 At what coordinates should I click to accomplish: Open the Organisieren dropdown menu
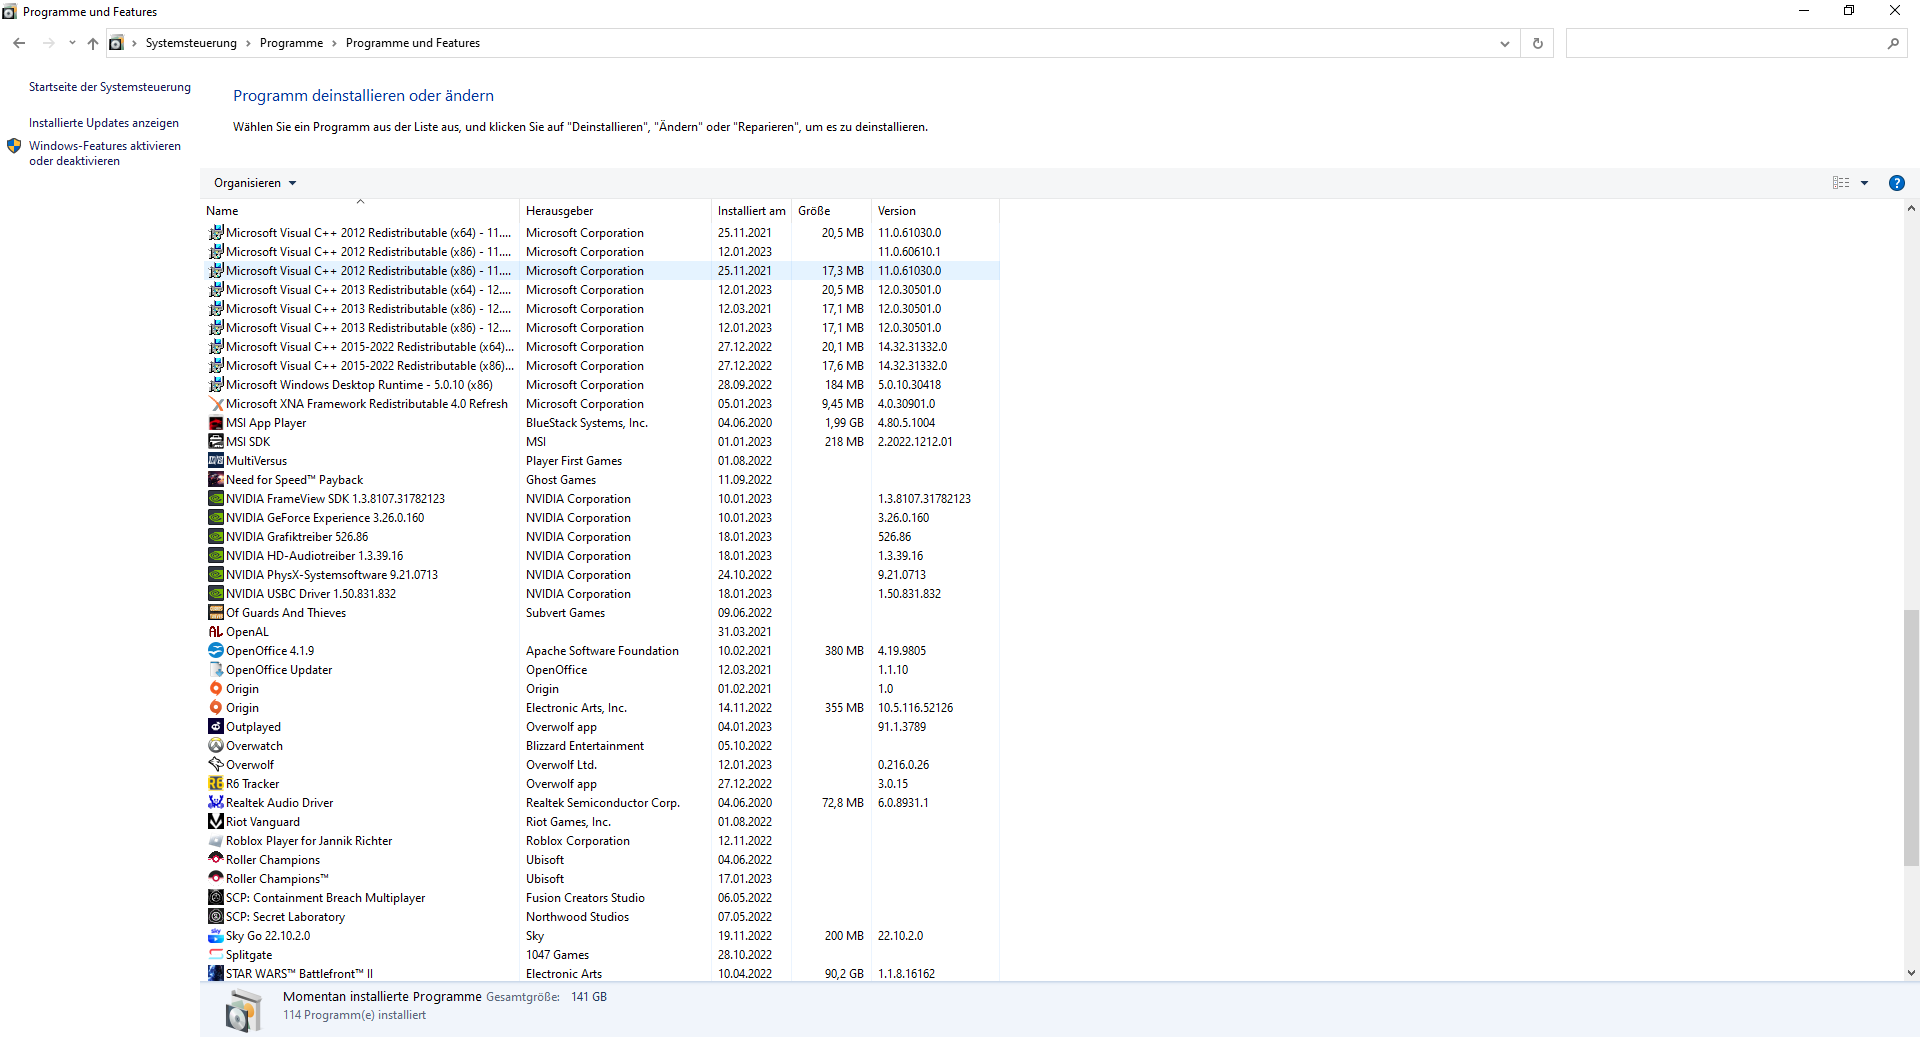click(255, 183)
